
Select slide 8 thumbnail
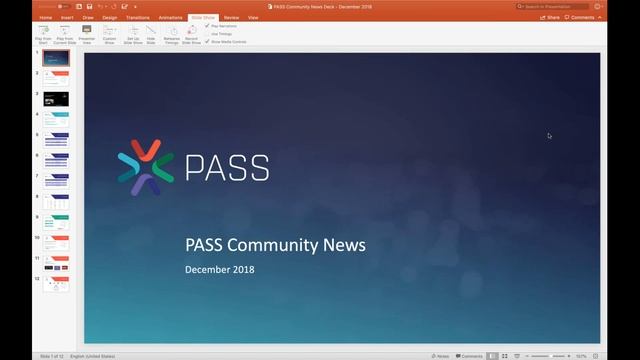56,202
